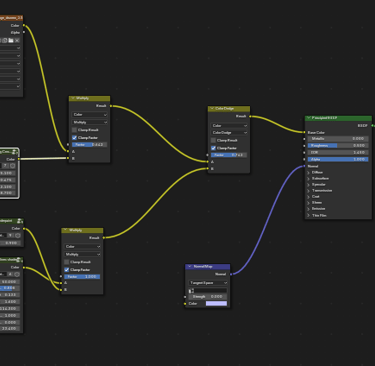375x366 pixels.
Task: Click the open image folder icon on the texture node
Action: click(x=11, y=40)
